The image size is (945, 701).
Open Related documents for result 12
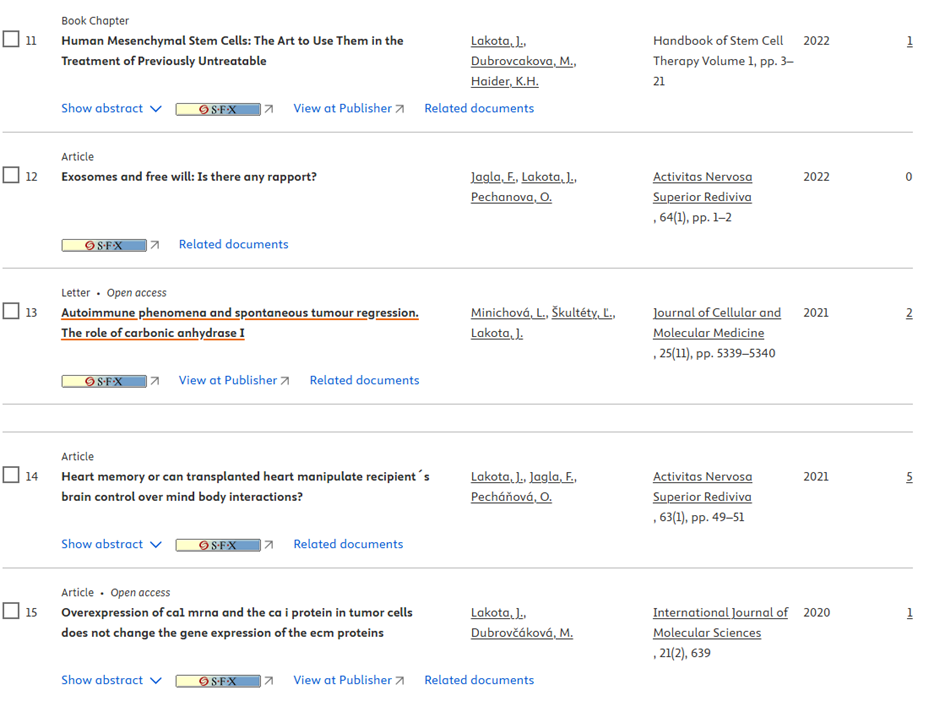(x=233, y=244)
